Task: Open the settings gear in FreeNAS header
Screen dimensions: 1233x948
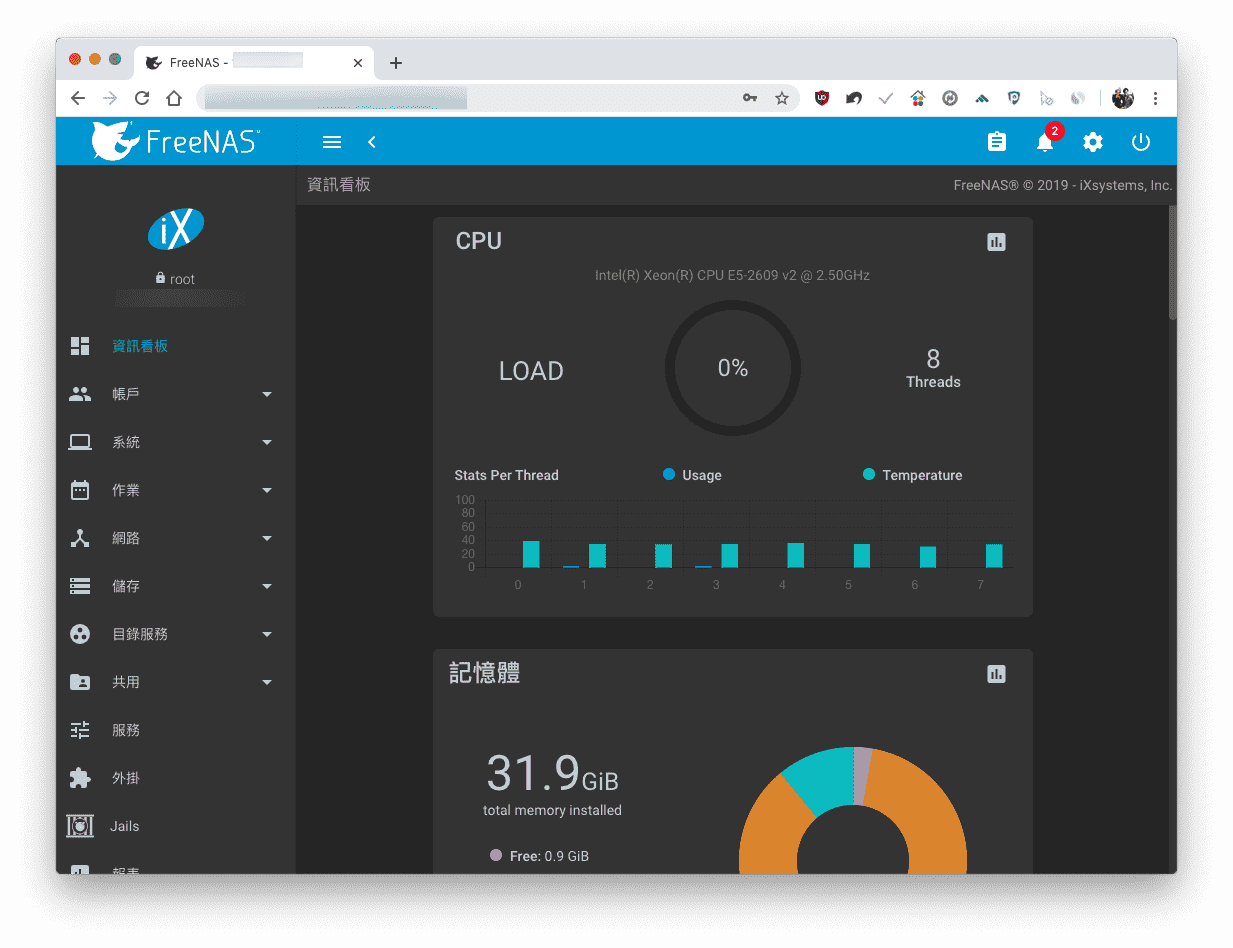Action: coord(1093,142)
